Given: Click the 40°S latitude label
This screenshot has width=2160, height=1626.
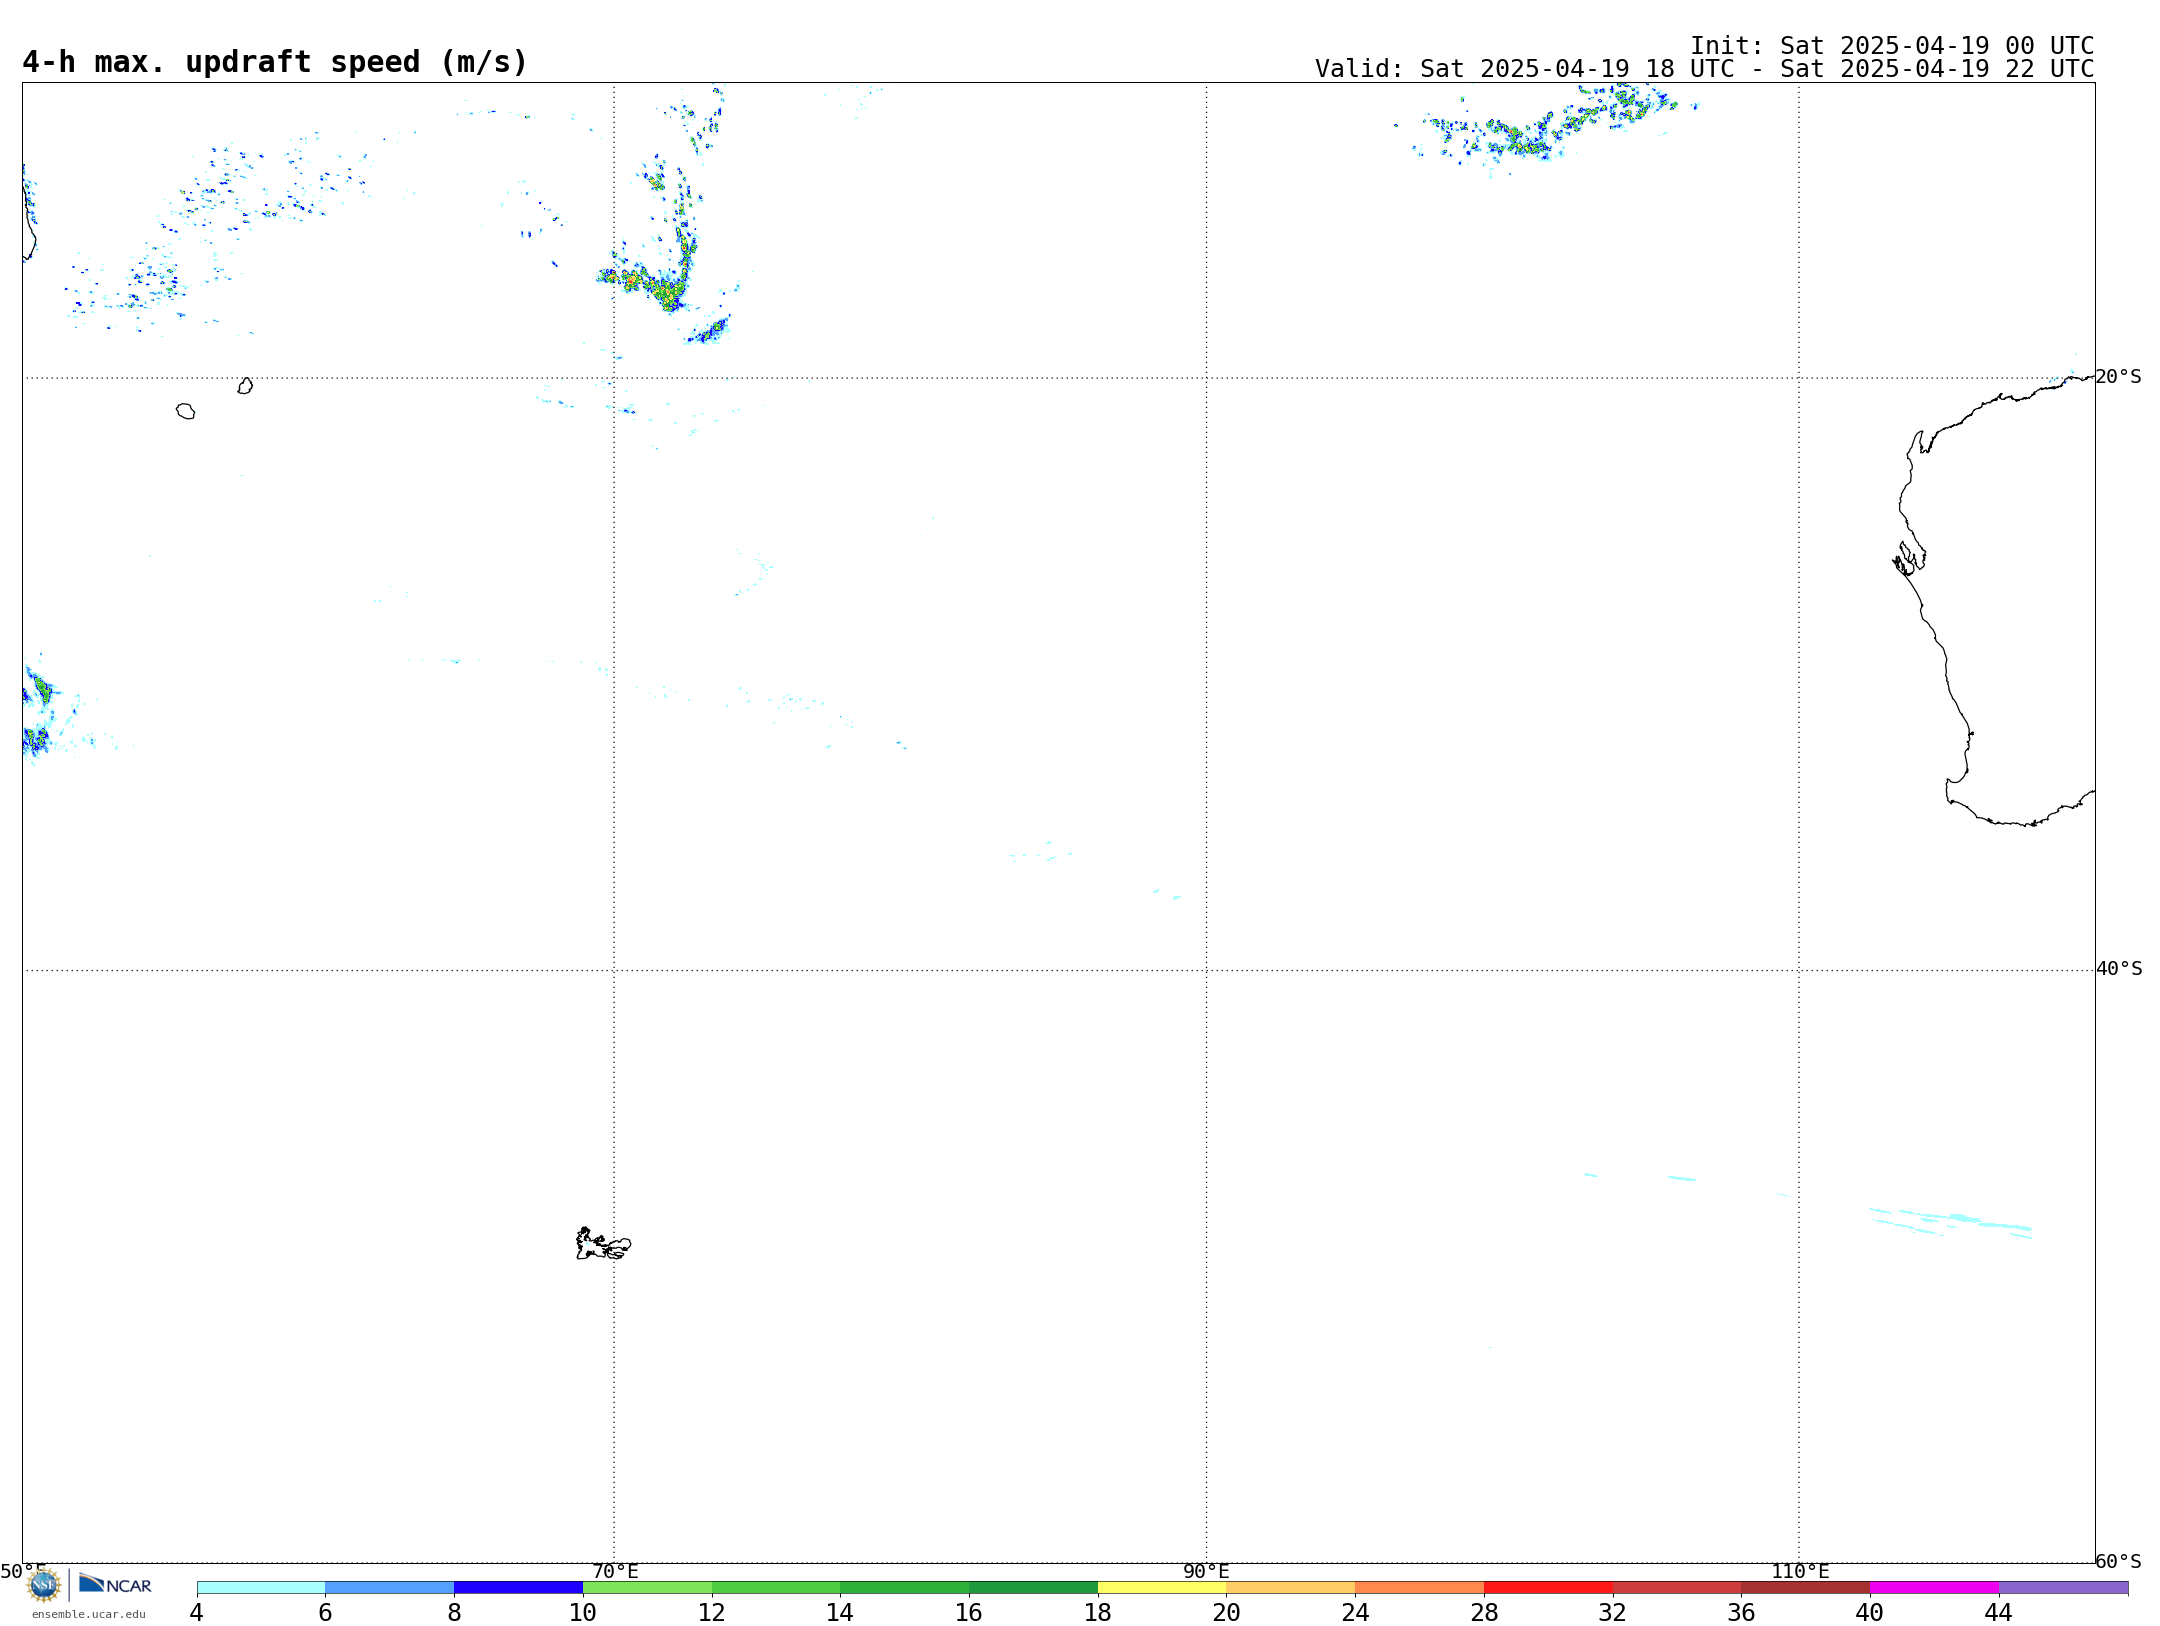Looking at the screenshot, I should pyautogui.click(x=2119, y=969).
